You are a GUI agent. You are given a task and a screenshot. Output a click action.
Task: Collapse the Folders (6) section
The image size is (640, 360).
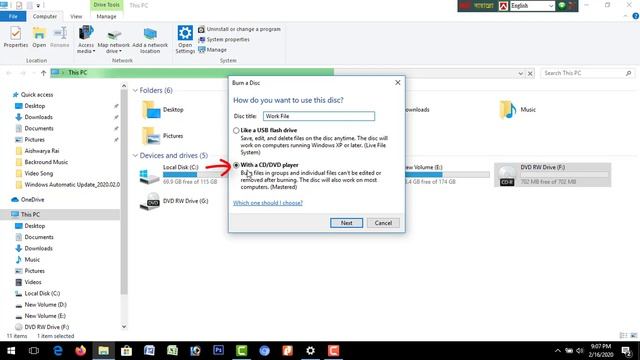tap(135, 90)
